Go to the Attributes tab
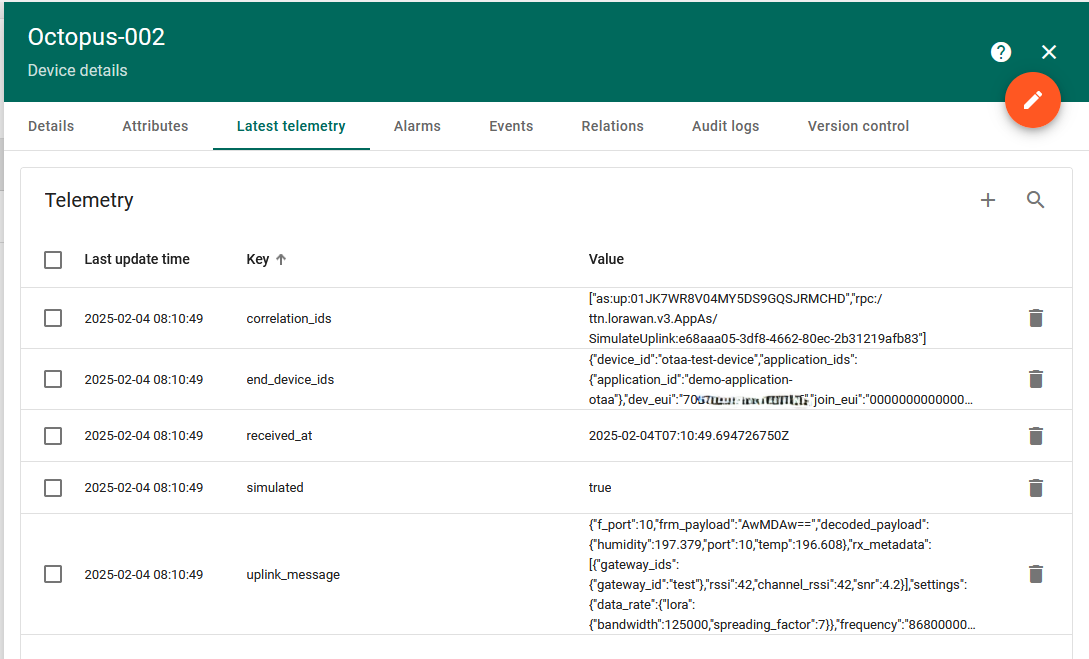 pyautogui.click(x=155, y=126)
